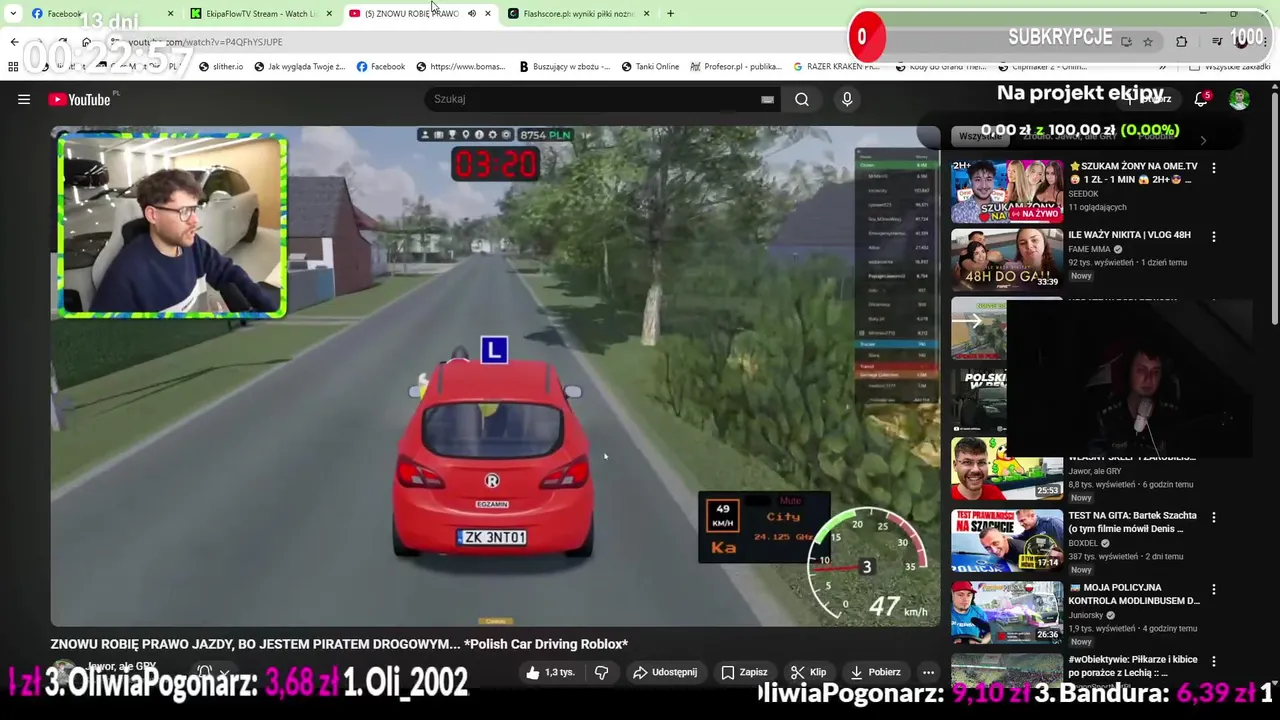Click the browser address bar URL
This screenshot has height=720, width=1280.
[205, 42]
